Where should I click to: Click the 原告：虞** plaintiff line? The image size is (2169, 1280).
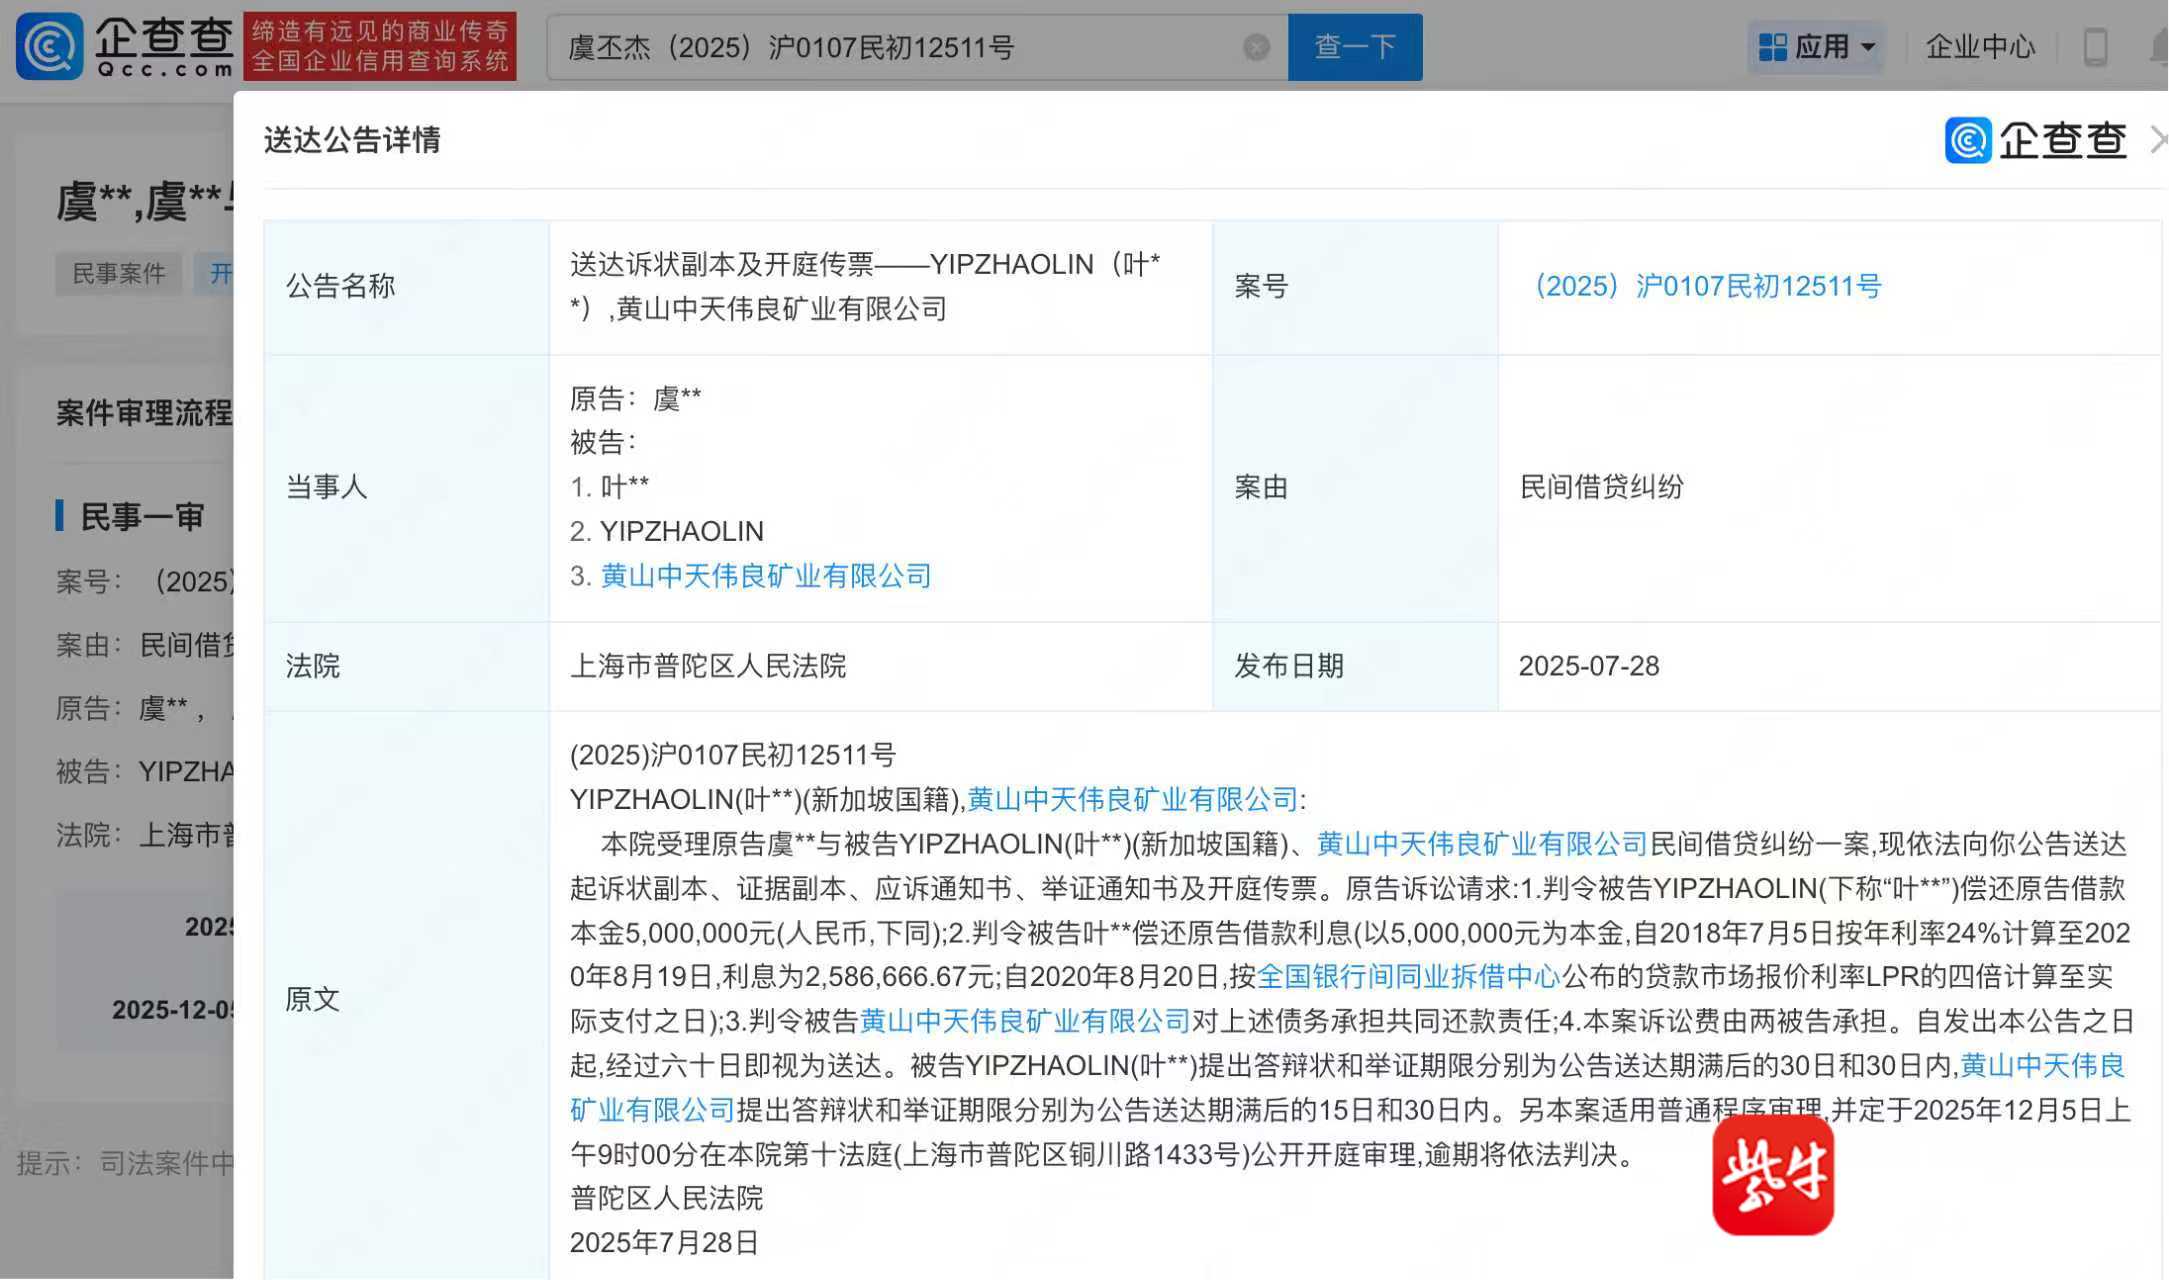click(636, 399)
